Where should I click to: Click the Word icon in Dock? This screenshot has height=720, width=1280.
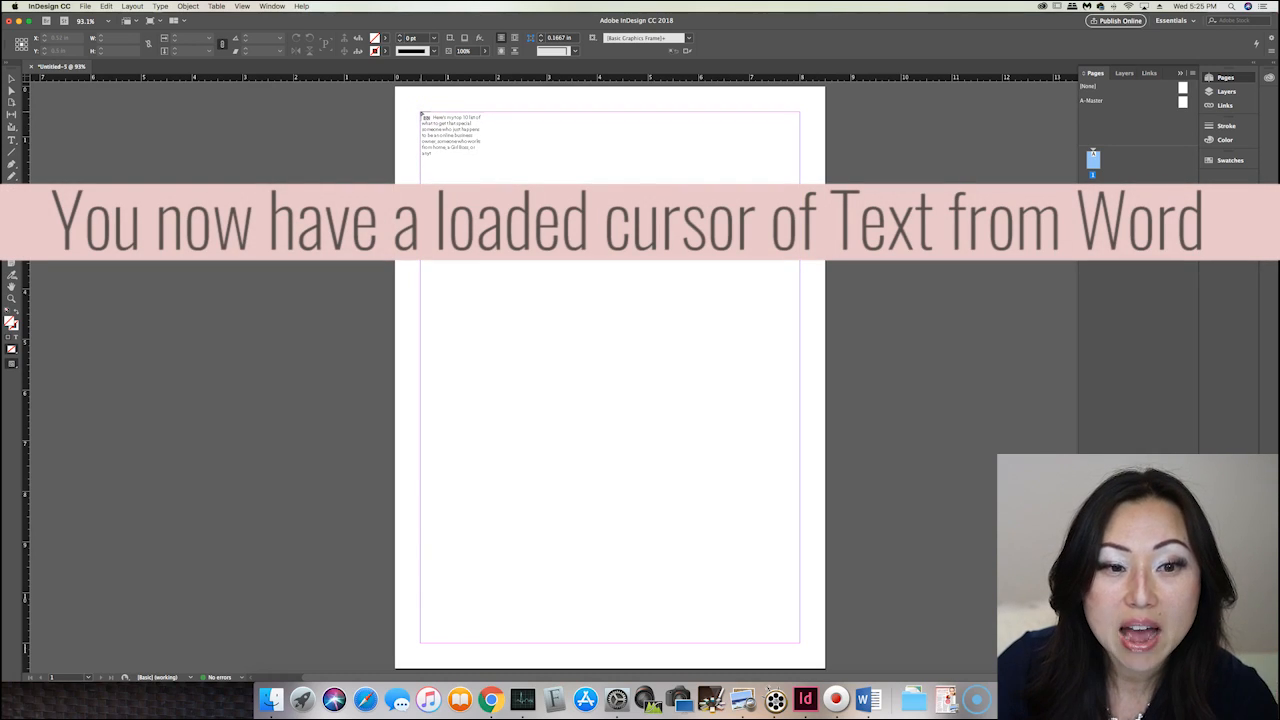(x=867, y=699)
